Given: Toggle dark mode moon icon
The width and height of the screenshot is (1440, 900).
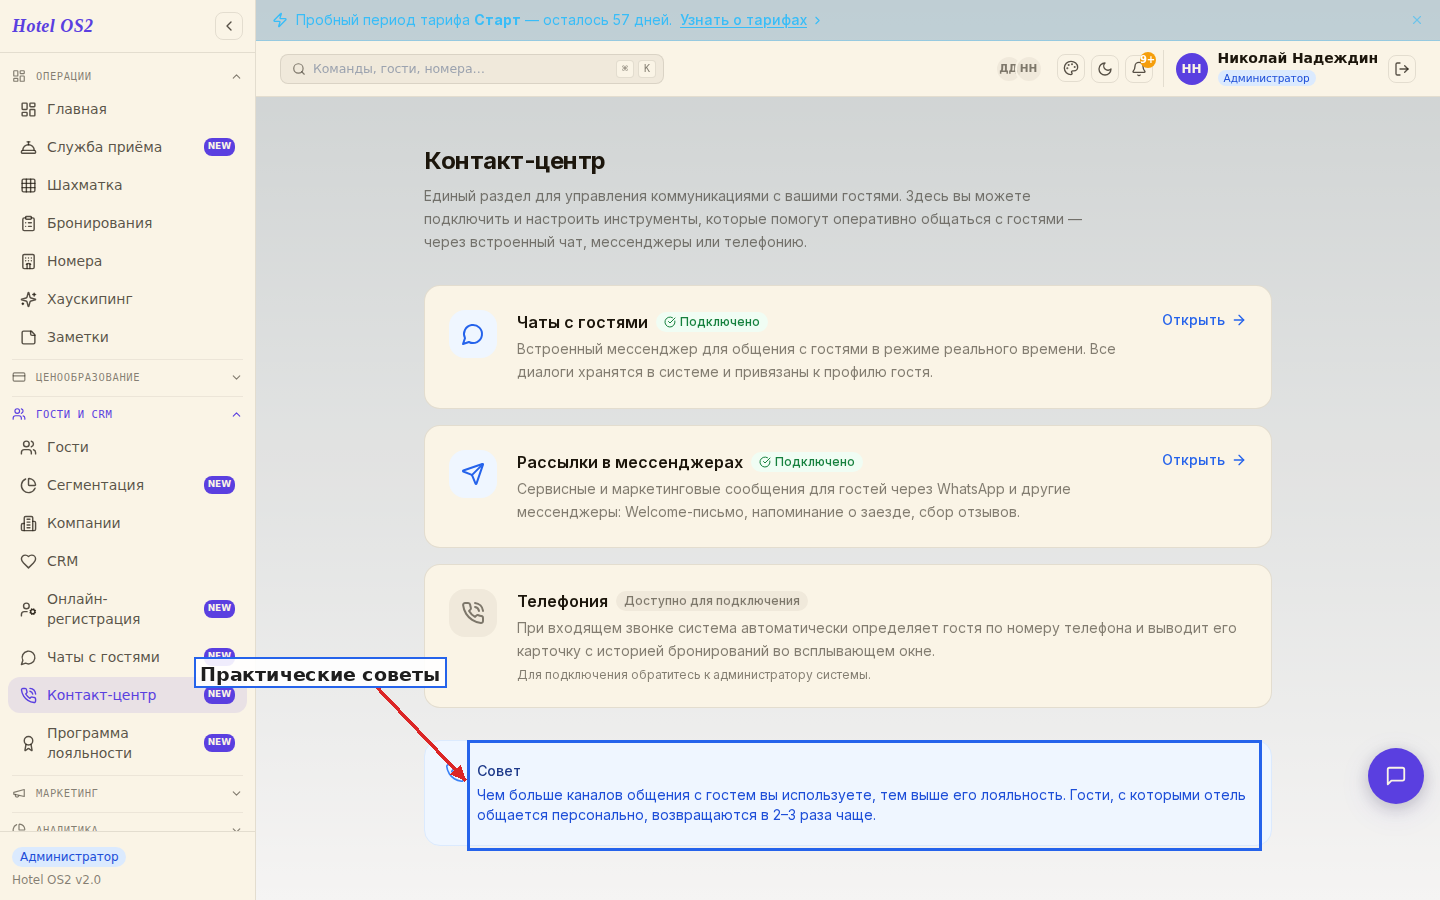Looking at the screenshot, I should pyautogui.click(x=1105, y=69).
